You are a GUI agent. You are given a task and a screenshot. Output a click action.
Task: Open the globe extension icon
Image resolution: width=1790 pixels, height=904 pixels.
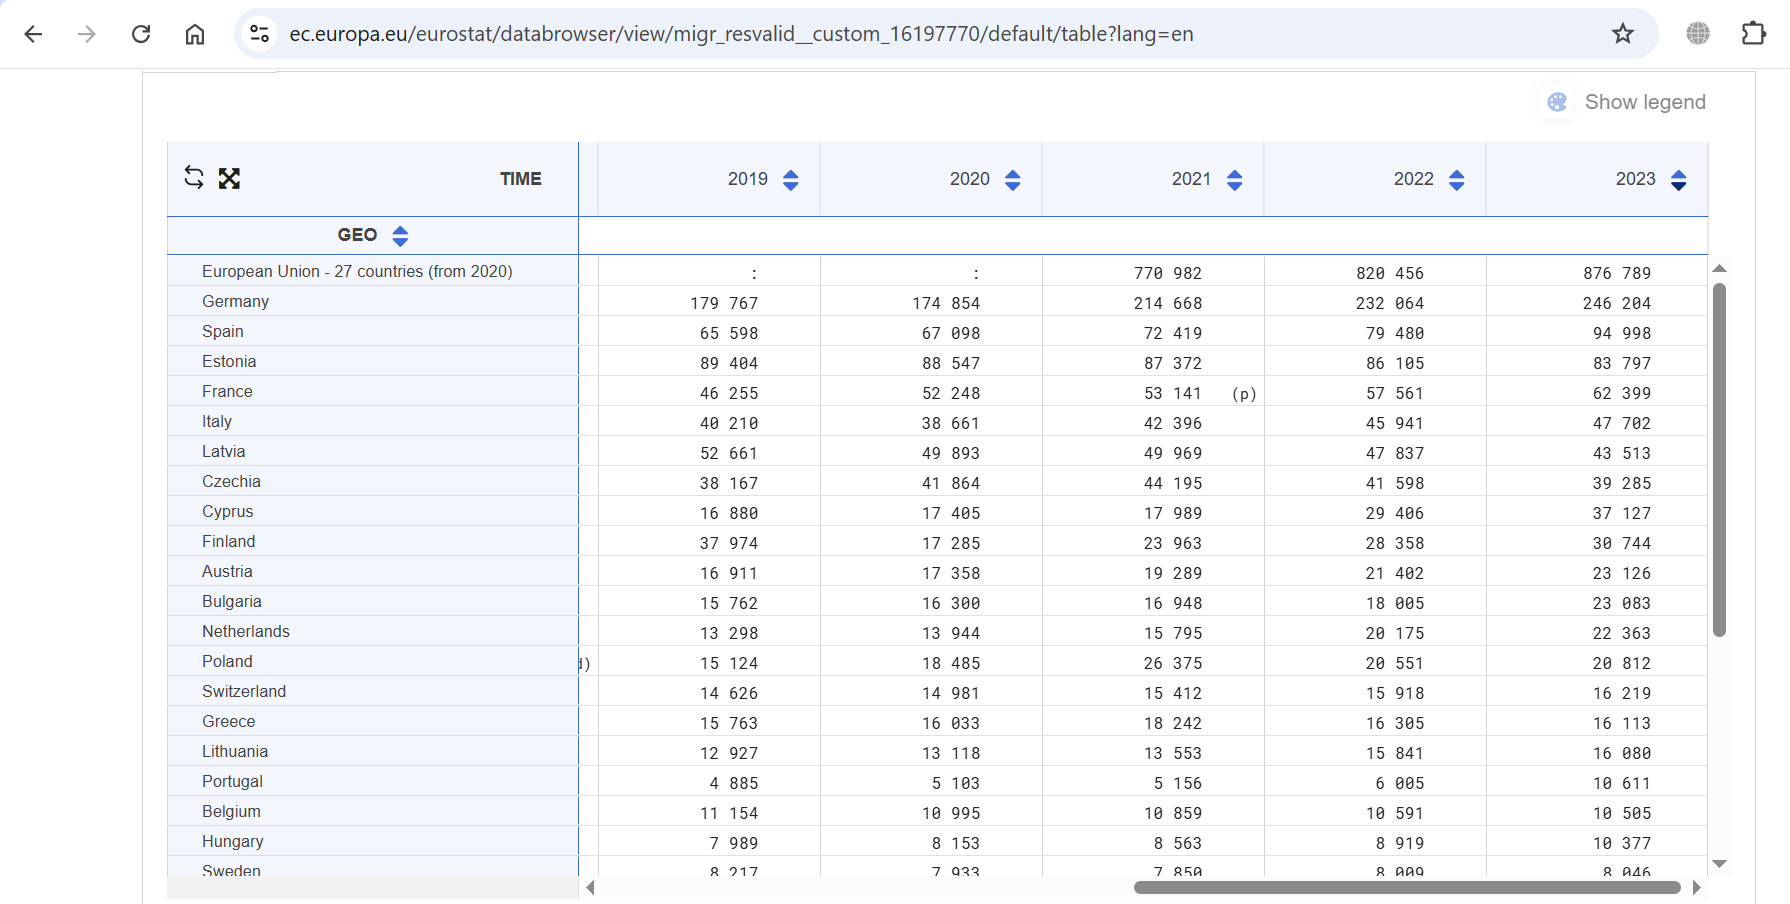[x=1698, y=34]
